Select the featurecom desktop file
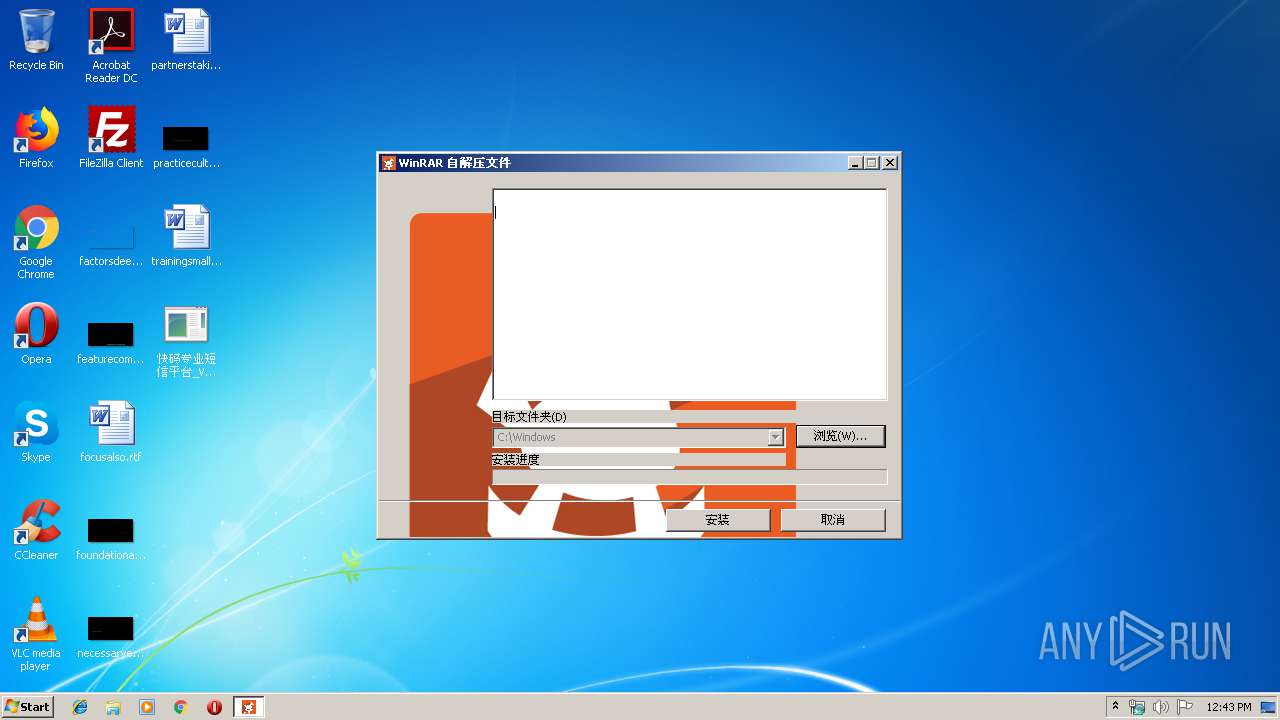Image resolution: width=1280 pixels, height=720 pixels. pyautogui.click(x=111, y=342)
